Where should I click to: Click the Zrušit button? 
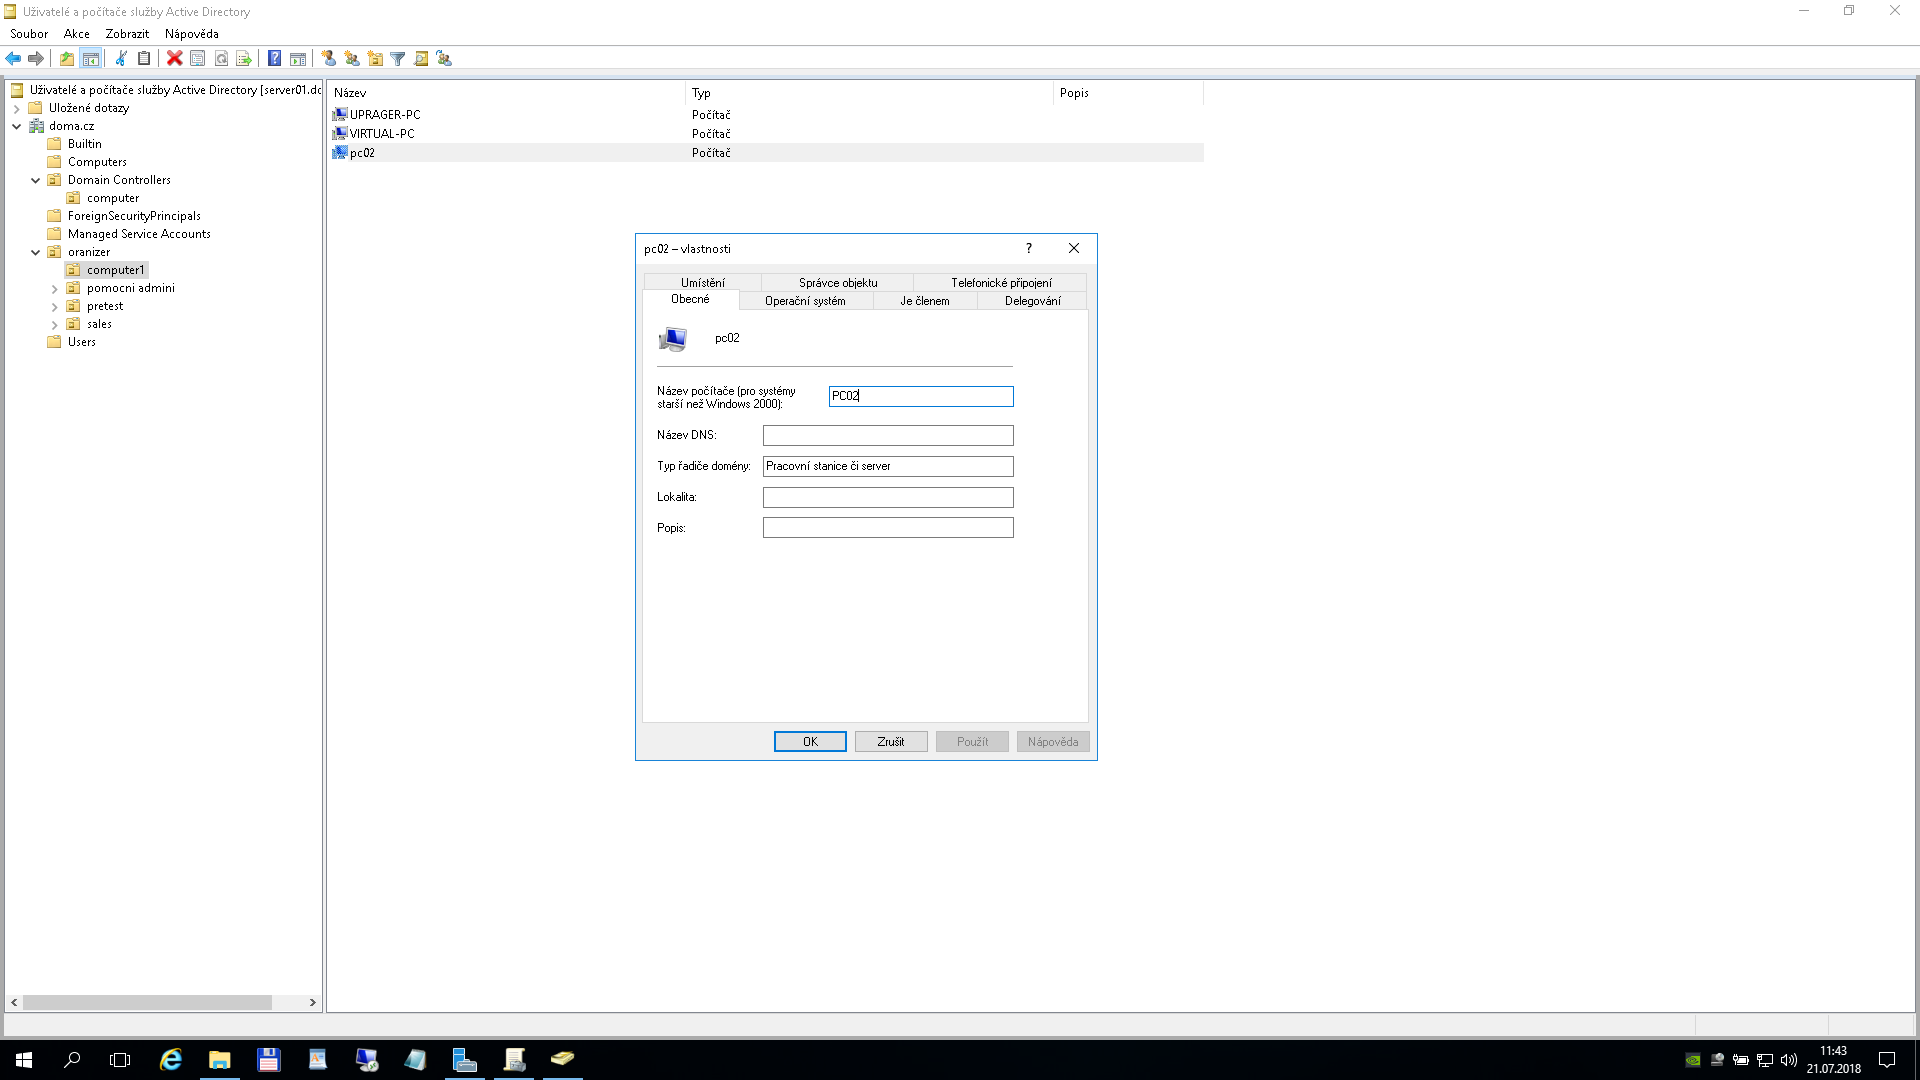(x=891, y=742)
